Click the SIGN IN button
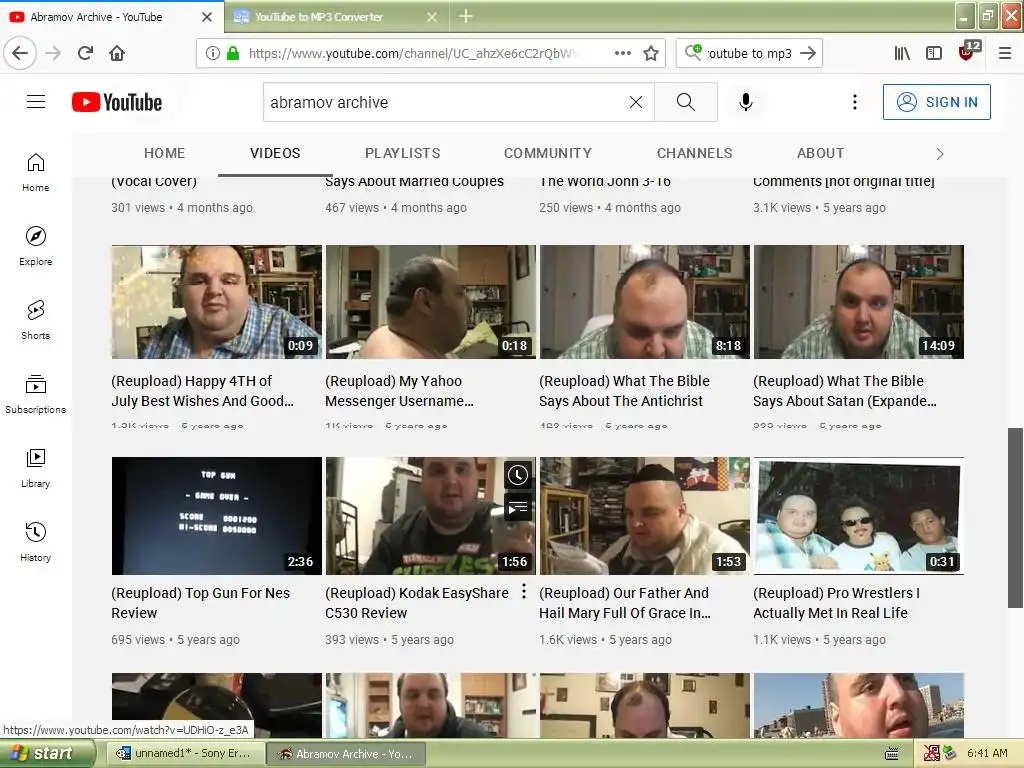Screen dimensions: 1024x768 coord(936,102)
